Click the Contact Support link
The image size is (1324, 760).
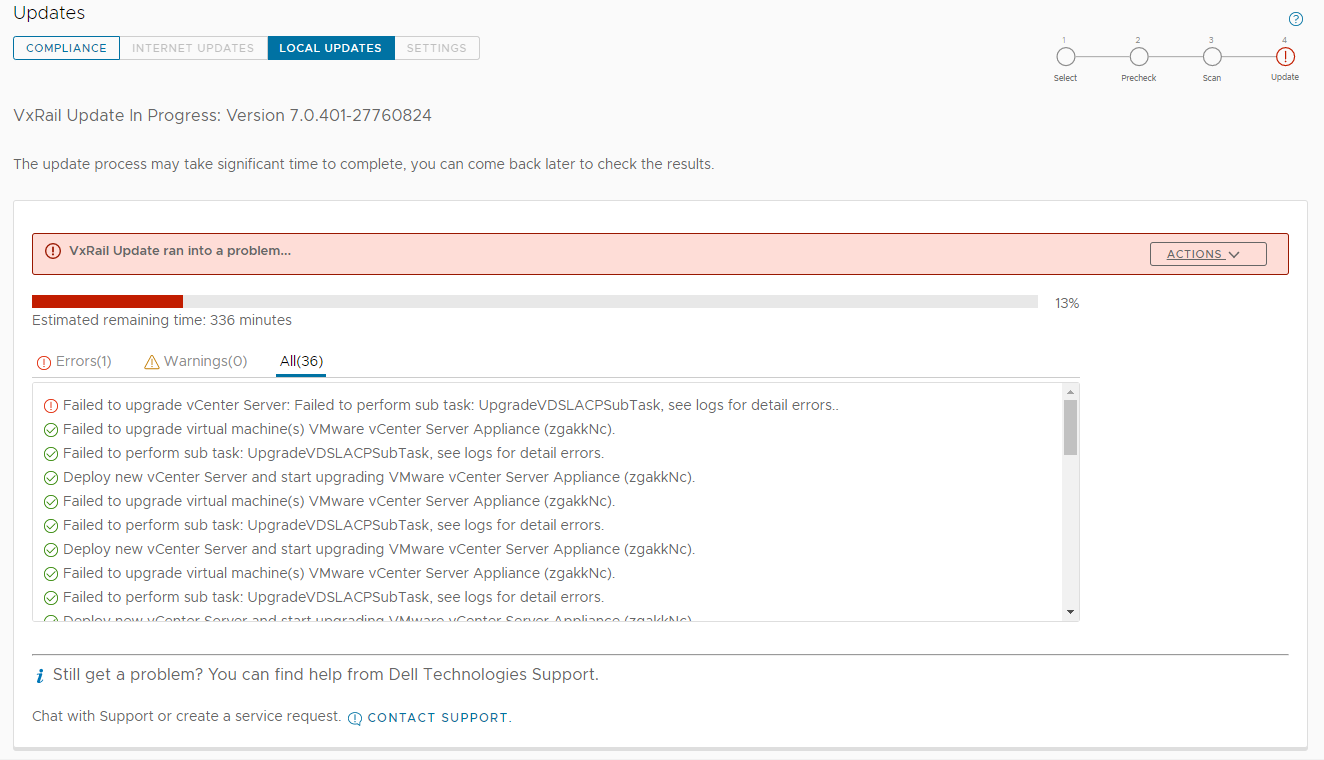pyautogui.click(x=438, y=718)
